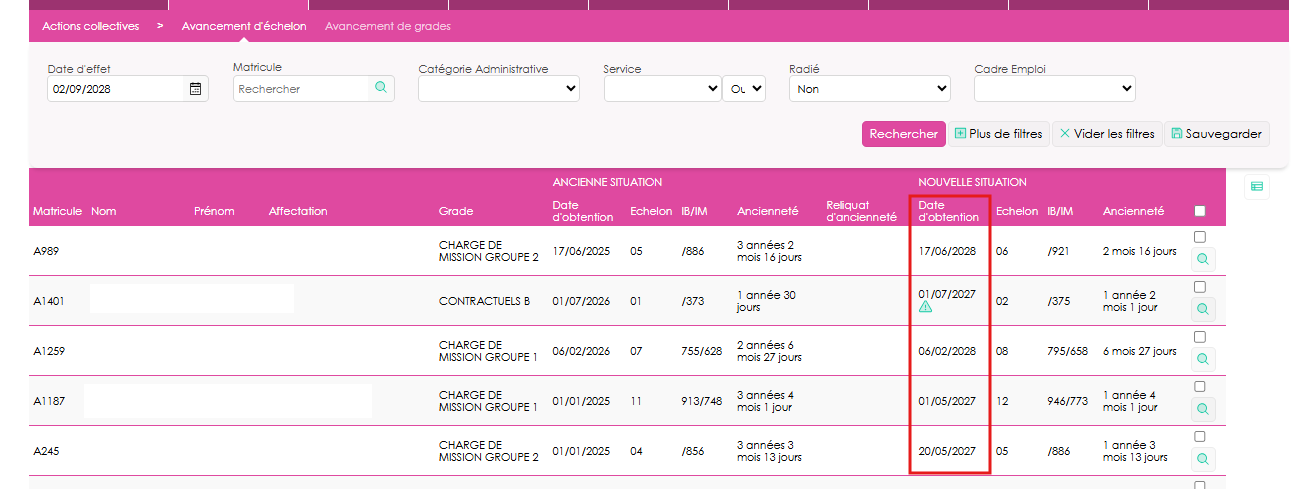The height and width of the screenshot is (489, 1298).
Task: Select matricule cell A1187
Action: (49, 401)
